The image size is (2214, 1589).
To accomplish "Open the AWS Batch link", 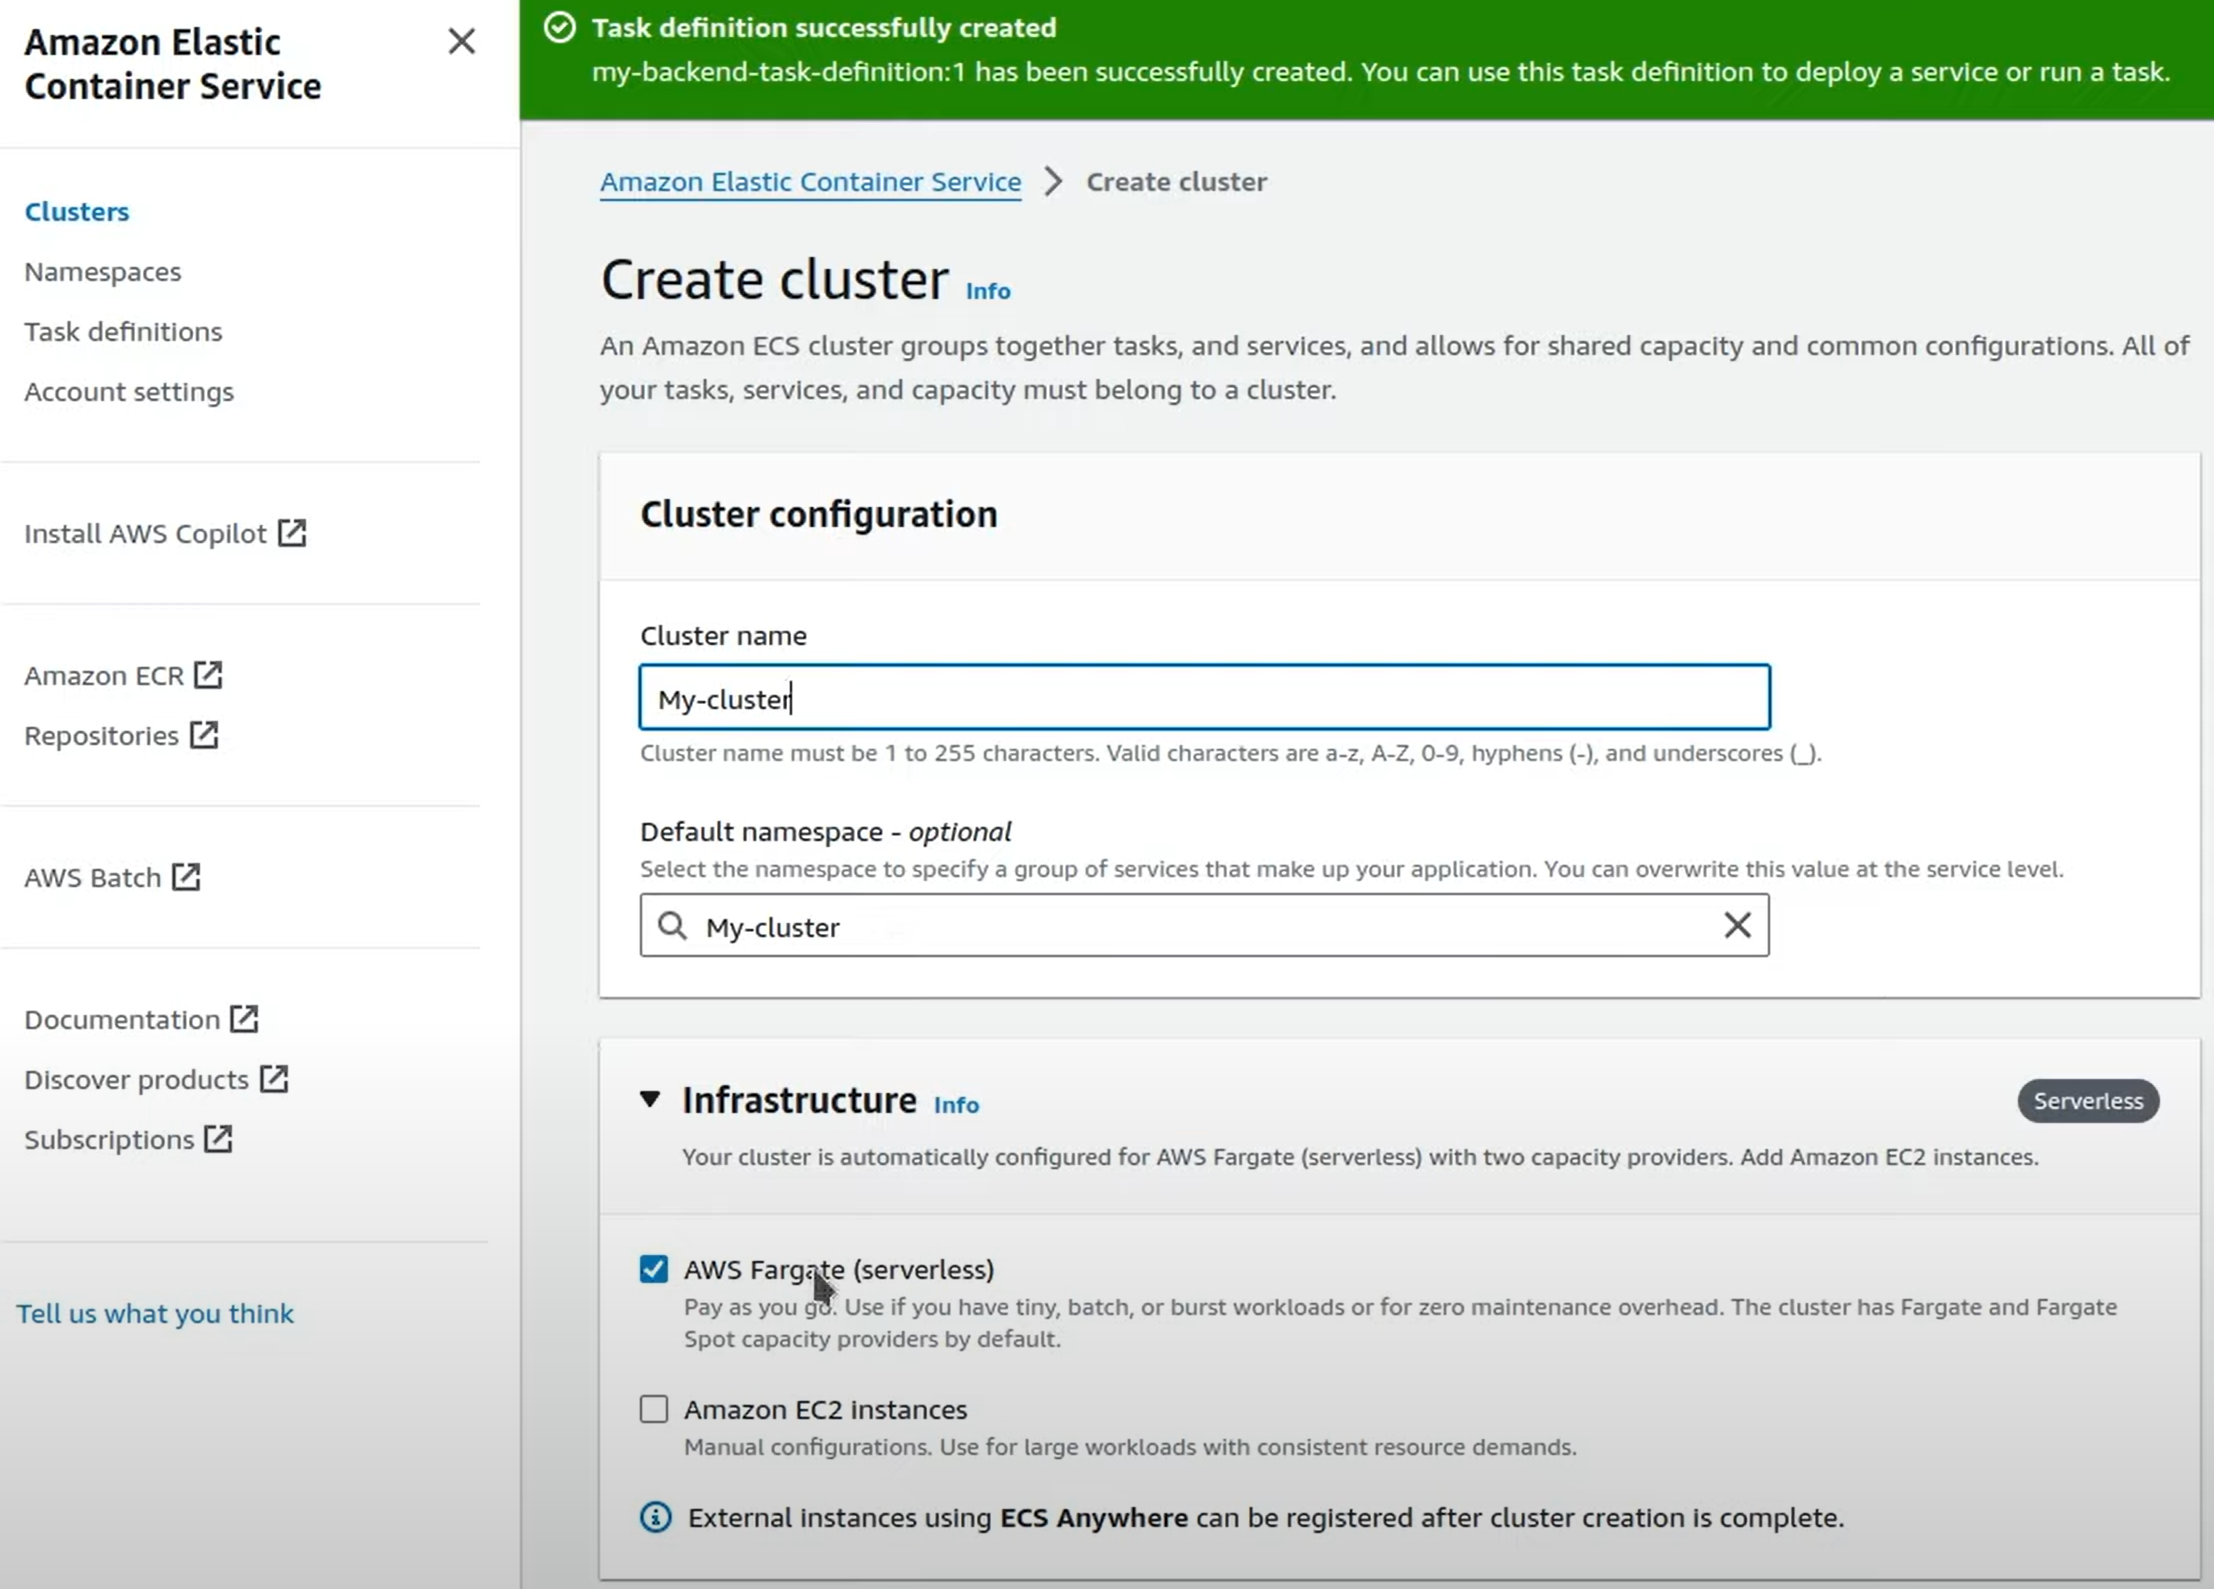I will [x=93, y=878].
